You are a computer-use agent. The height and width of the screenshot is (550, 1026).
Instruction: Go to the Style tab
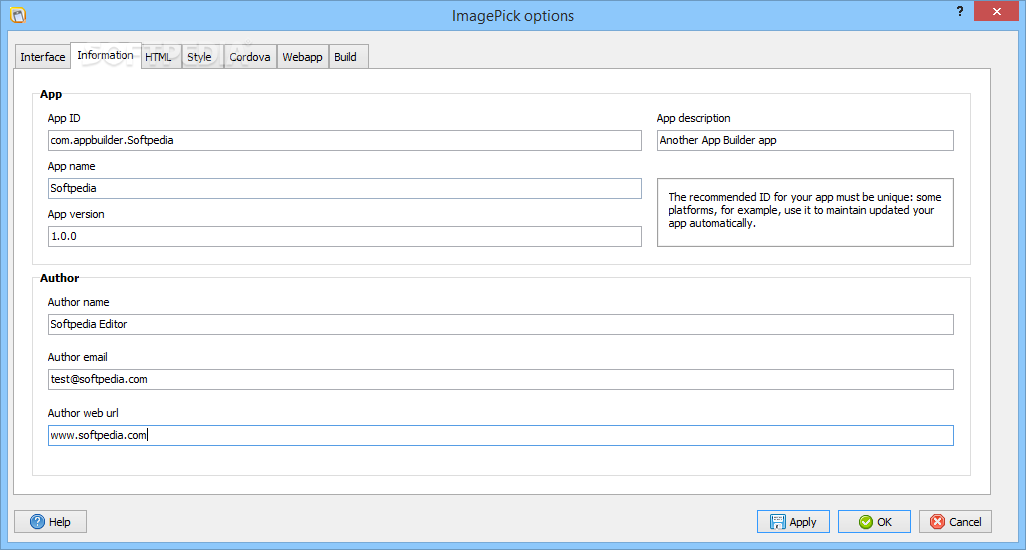[200, 57]
